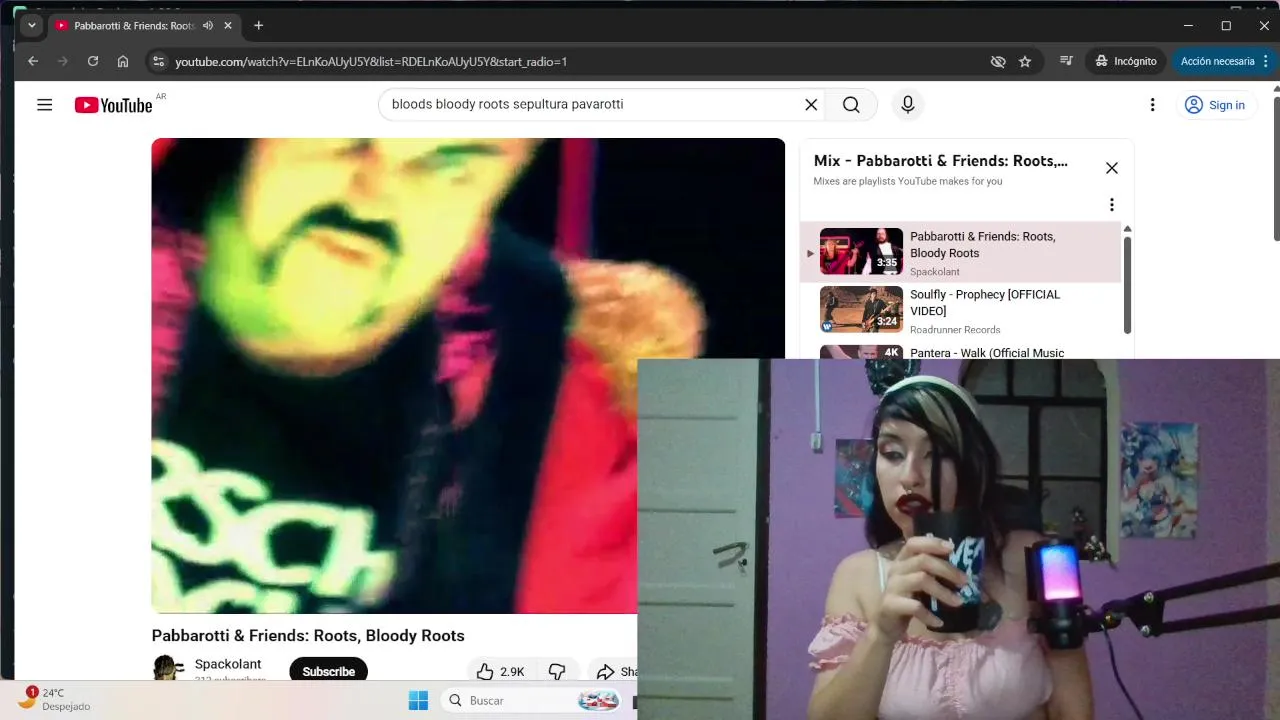Viewport: 1280px width, 720px height.
Task: Run the search with the magnifier button
Action: (851, 105)
